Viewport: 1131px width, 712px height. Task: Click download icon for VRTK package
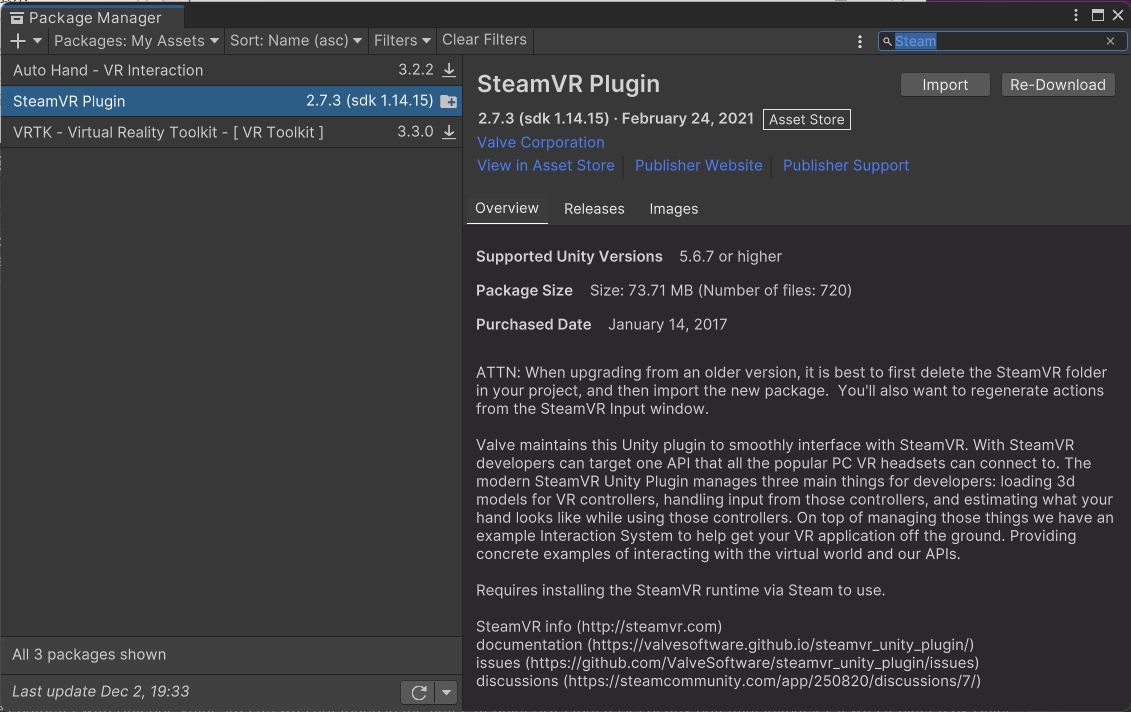449,132
